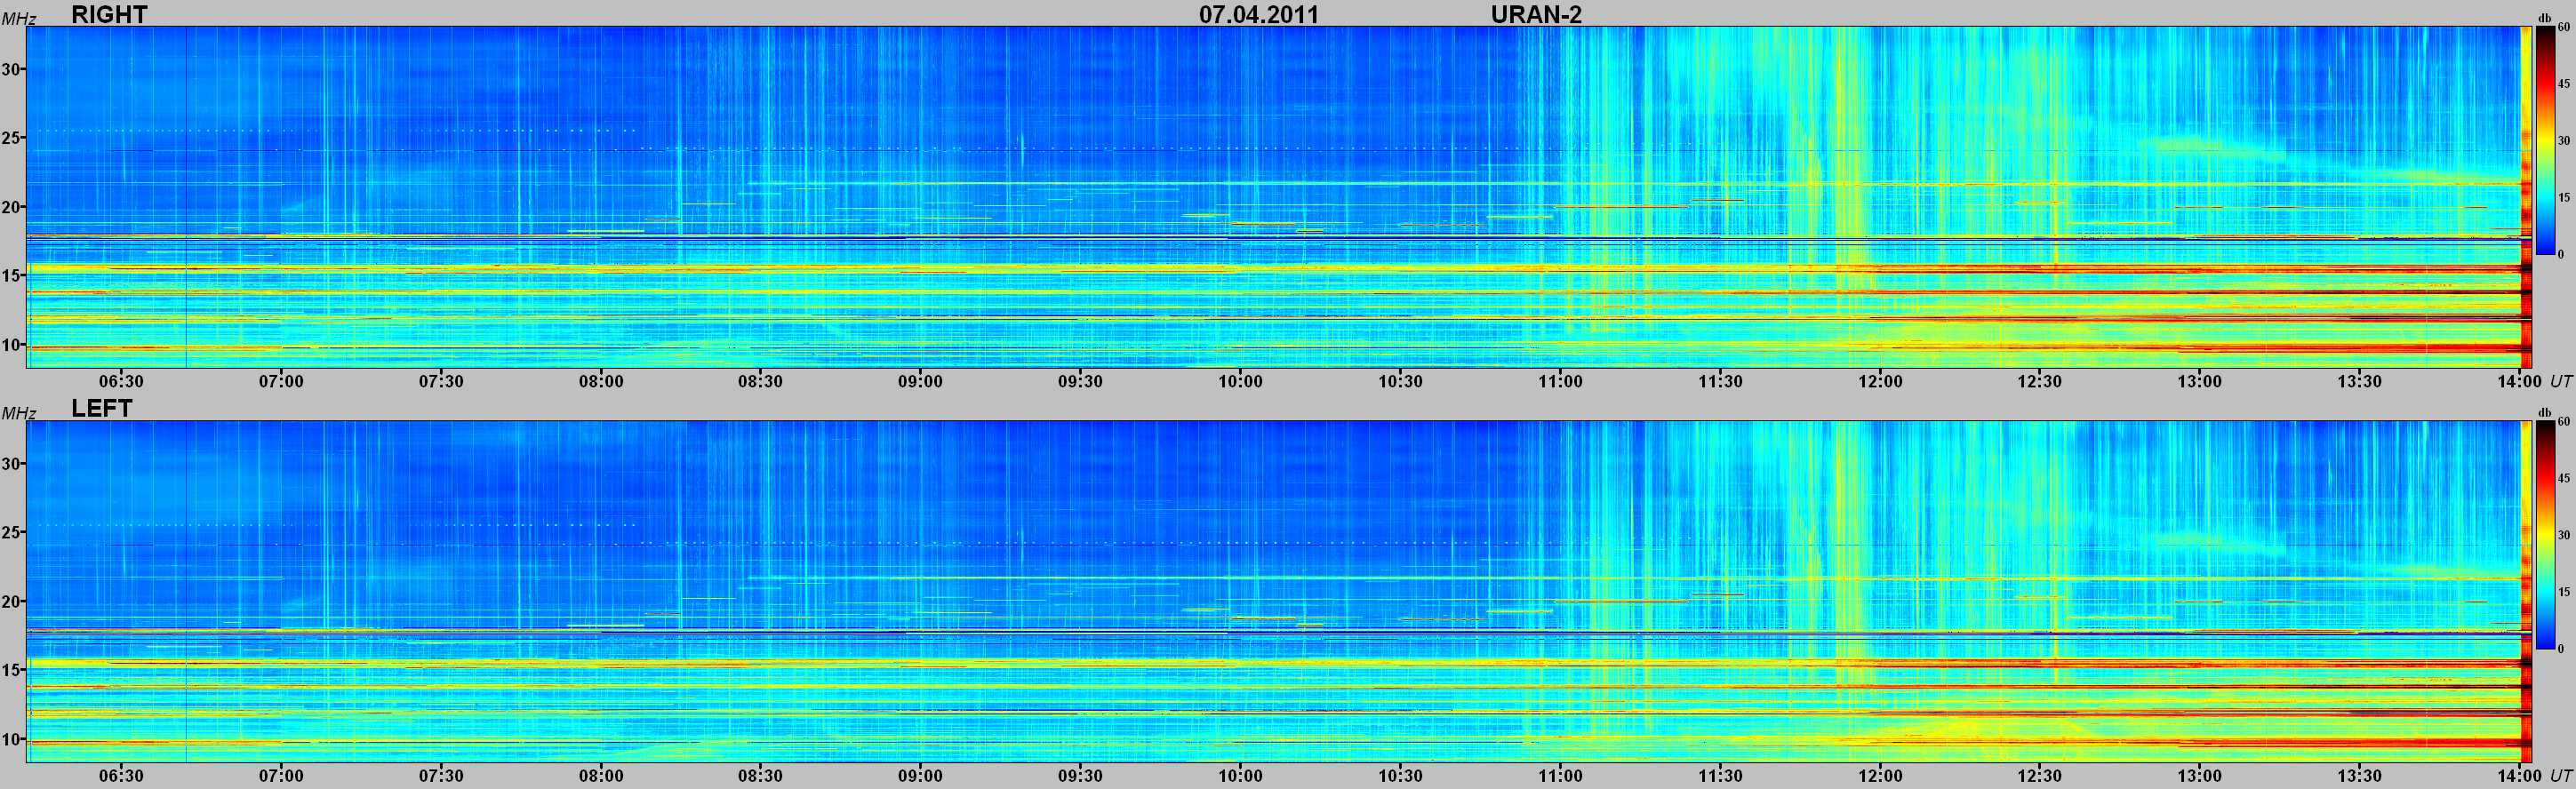The width and height of the screenshot is (2576, 789).
Task: Click the 0 value on RIGHT panel colorbar
Action: (2561, 255)
